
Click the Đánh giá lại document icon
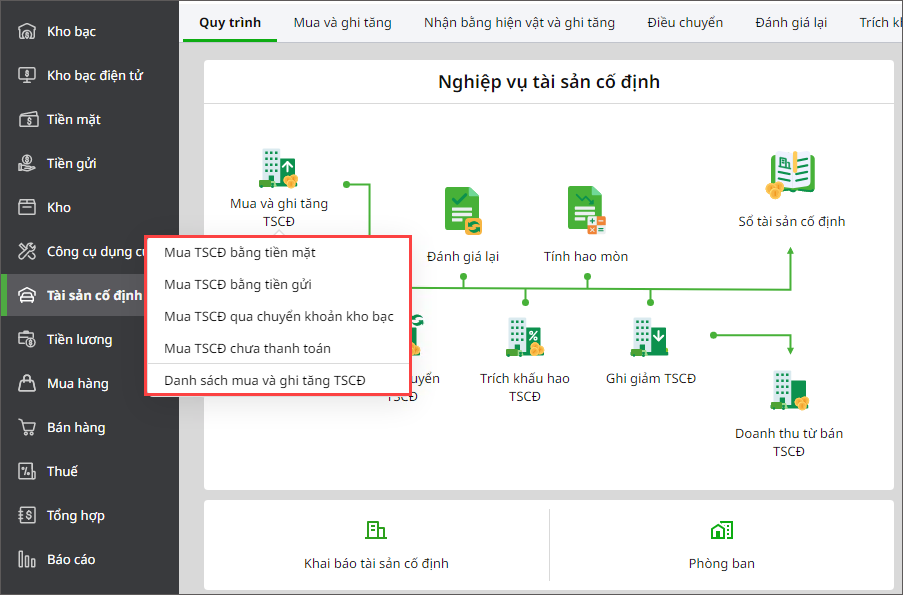[463, 211]
